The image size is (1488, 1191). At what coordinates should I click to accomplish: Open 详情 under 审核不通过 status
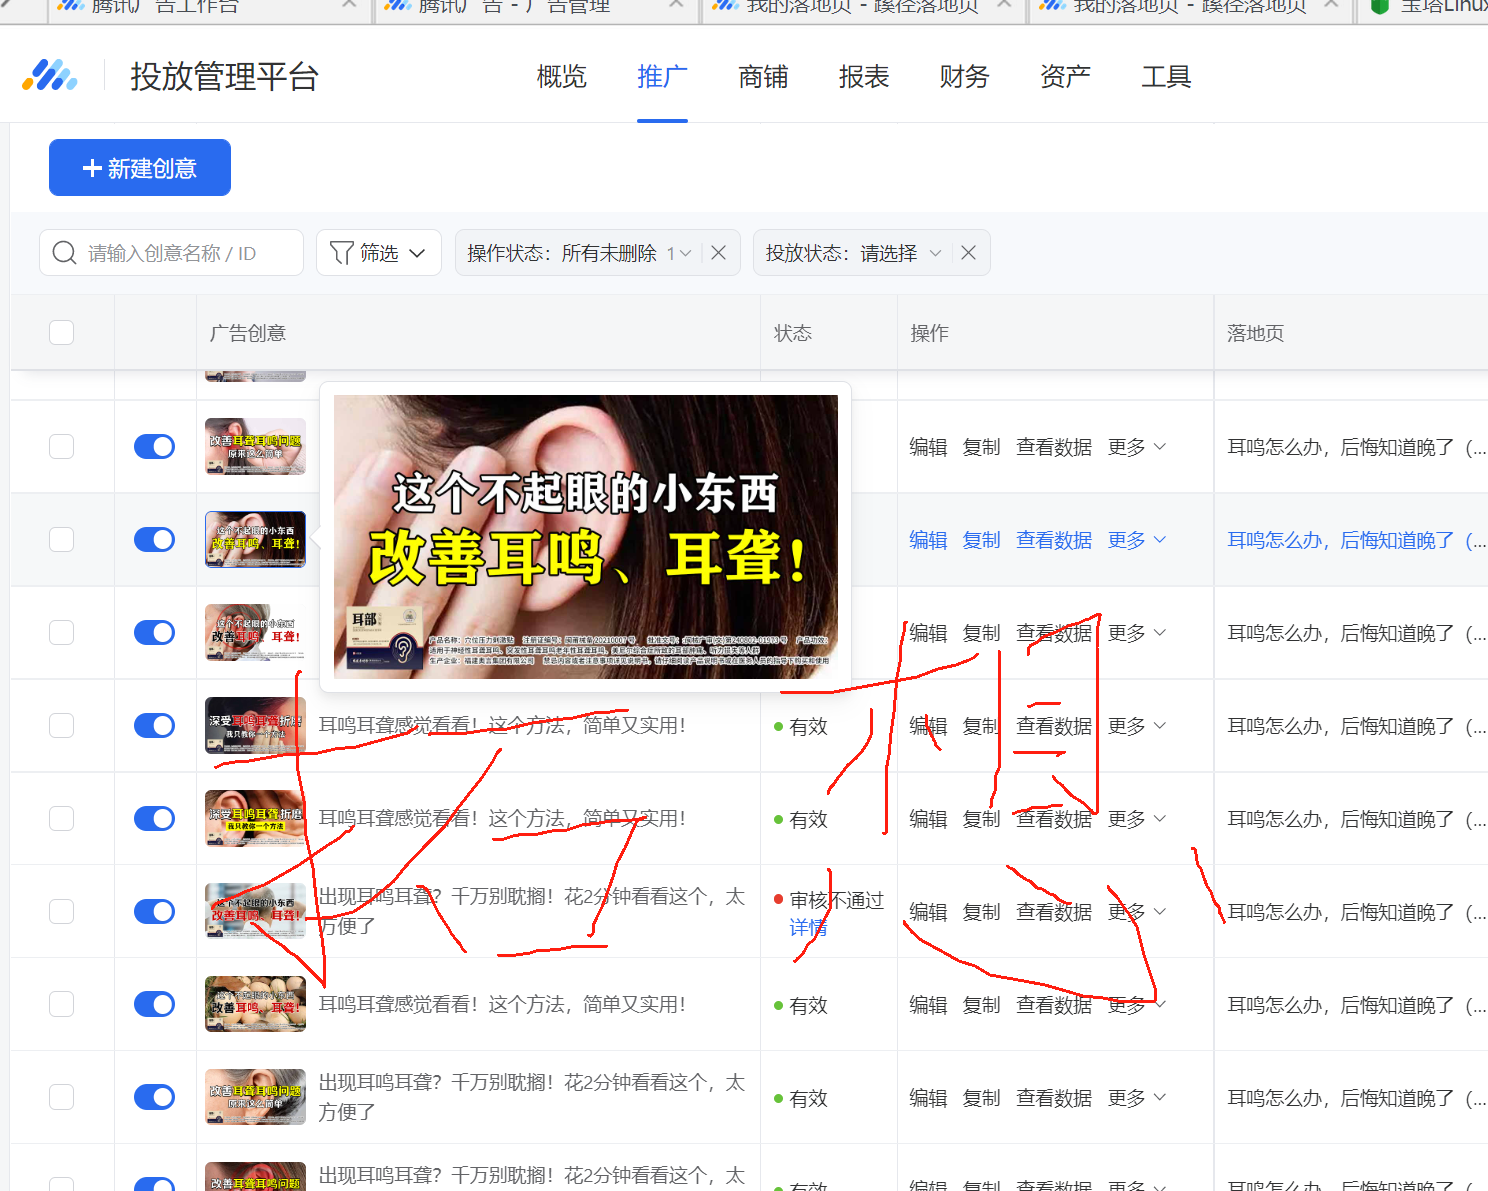pyautogui.click(x=808, y=928)
